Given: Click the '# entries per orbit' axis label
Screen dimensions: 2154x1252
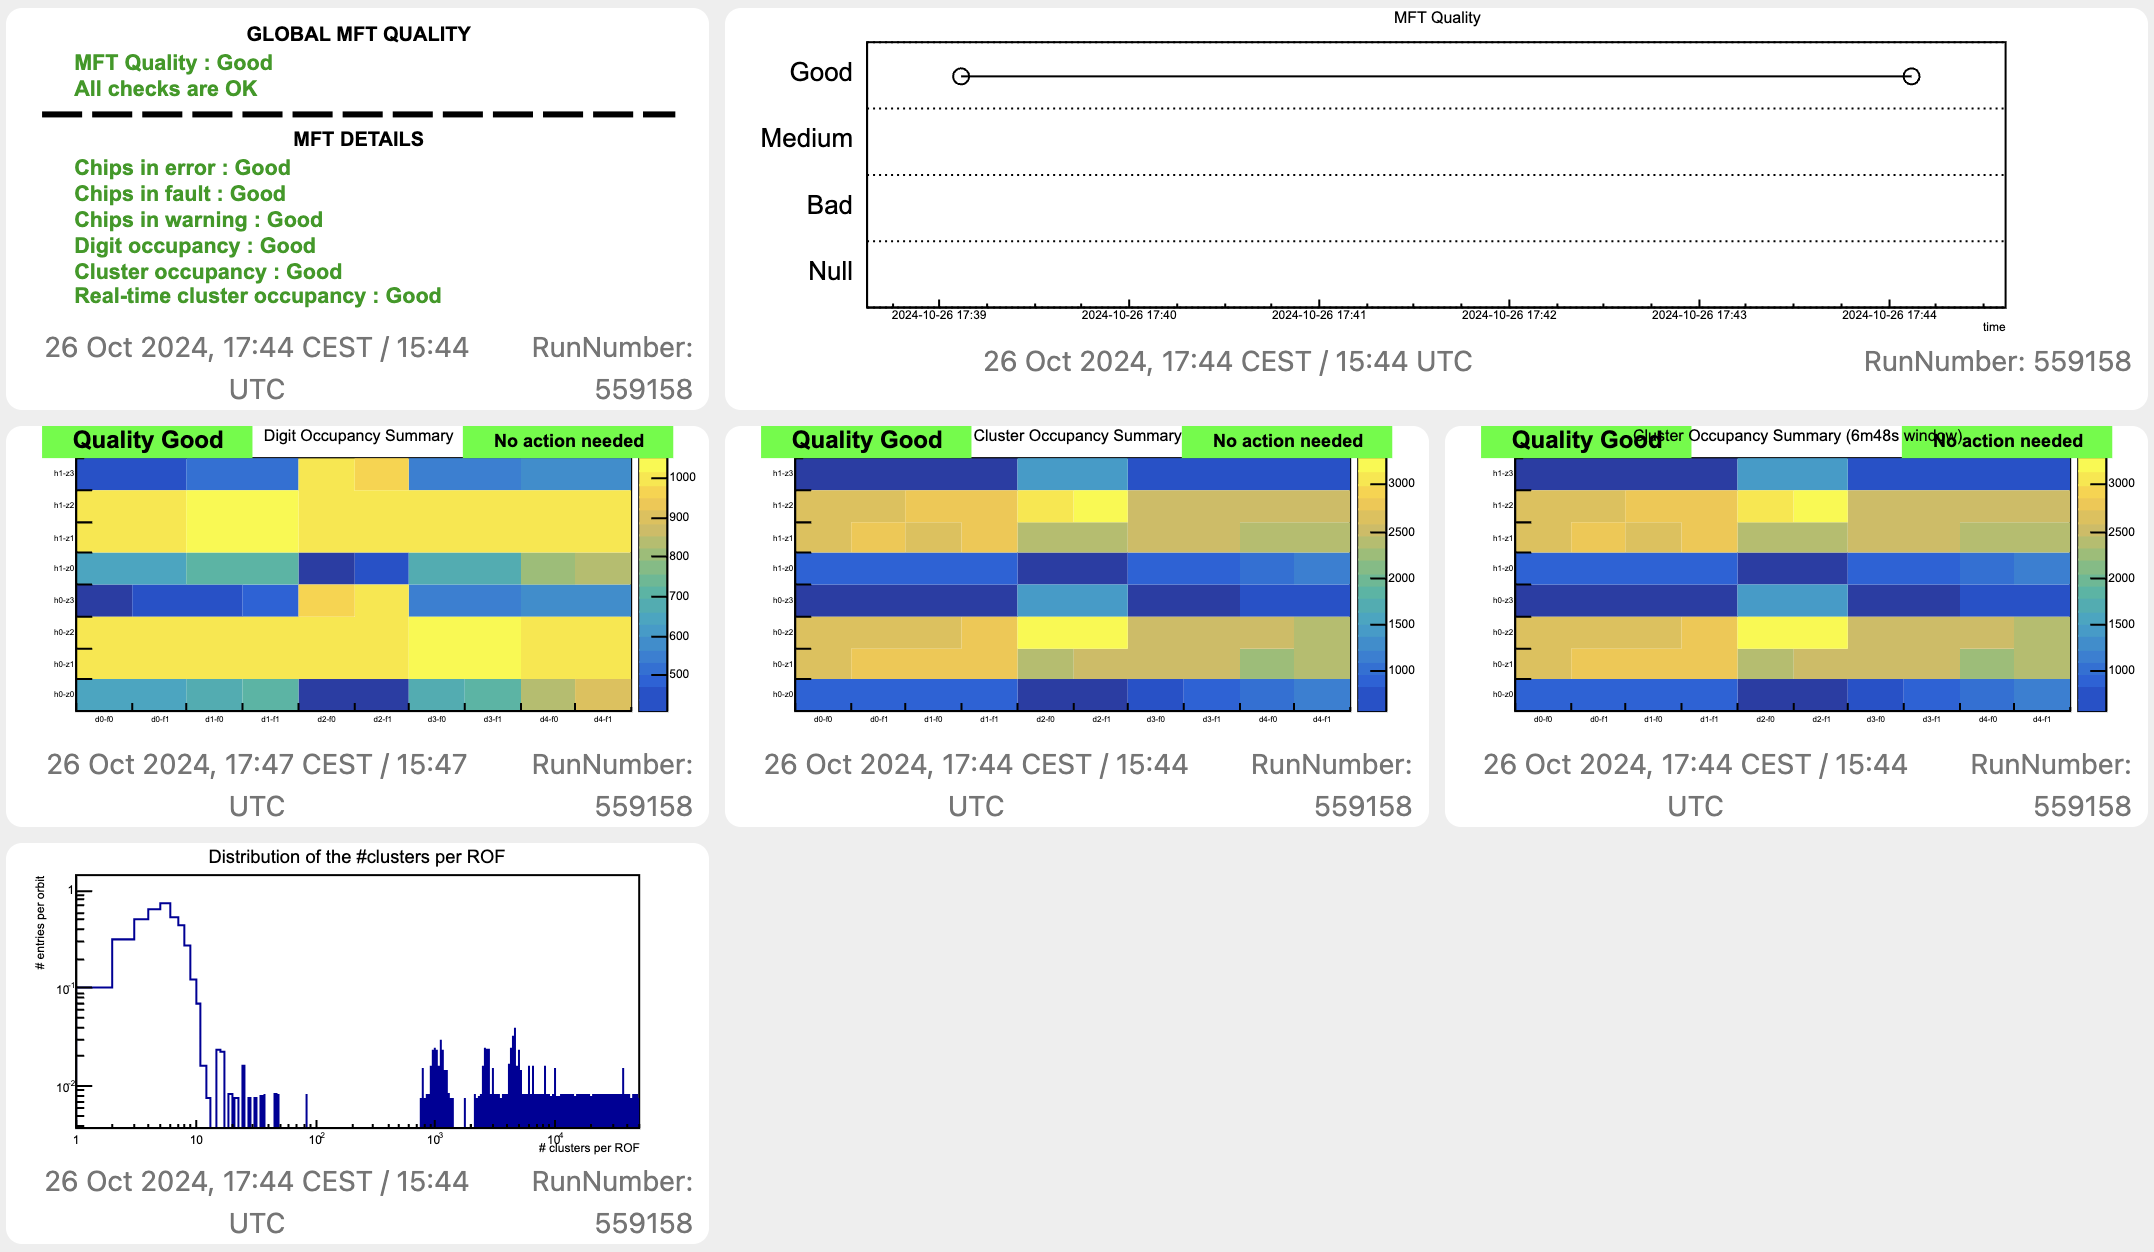Looking at the screenshot, I should [40, 923].
